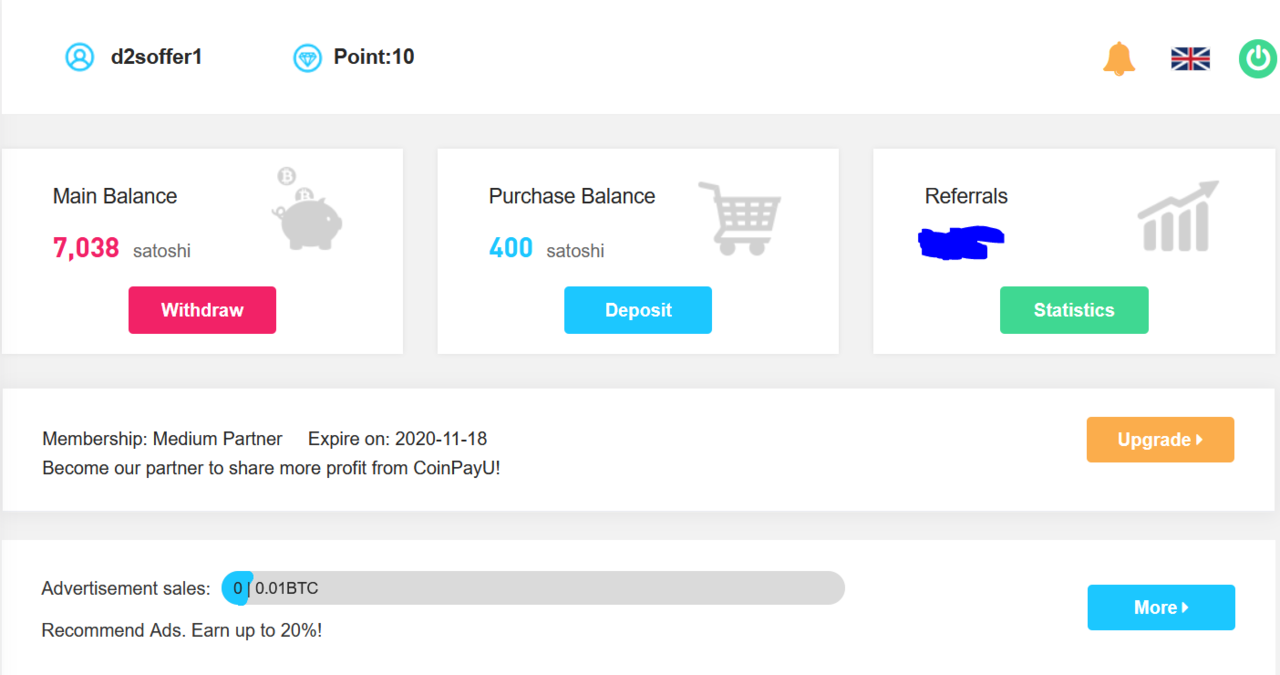Click the piggy bank icon
Screen dimensions: 1280x675
pos(306,209)
